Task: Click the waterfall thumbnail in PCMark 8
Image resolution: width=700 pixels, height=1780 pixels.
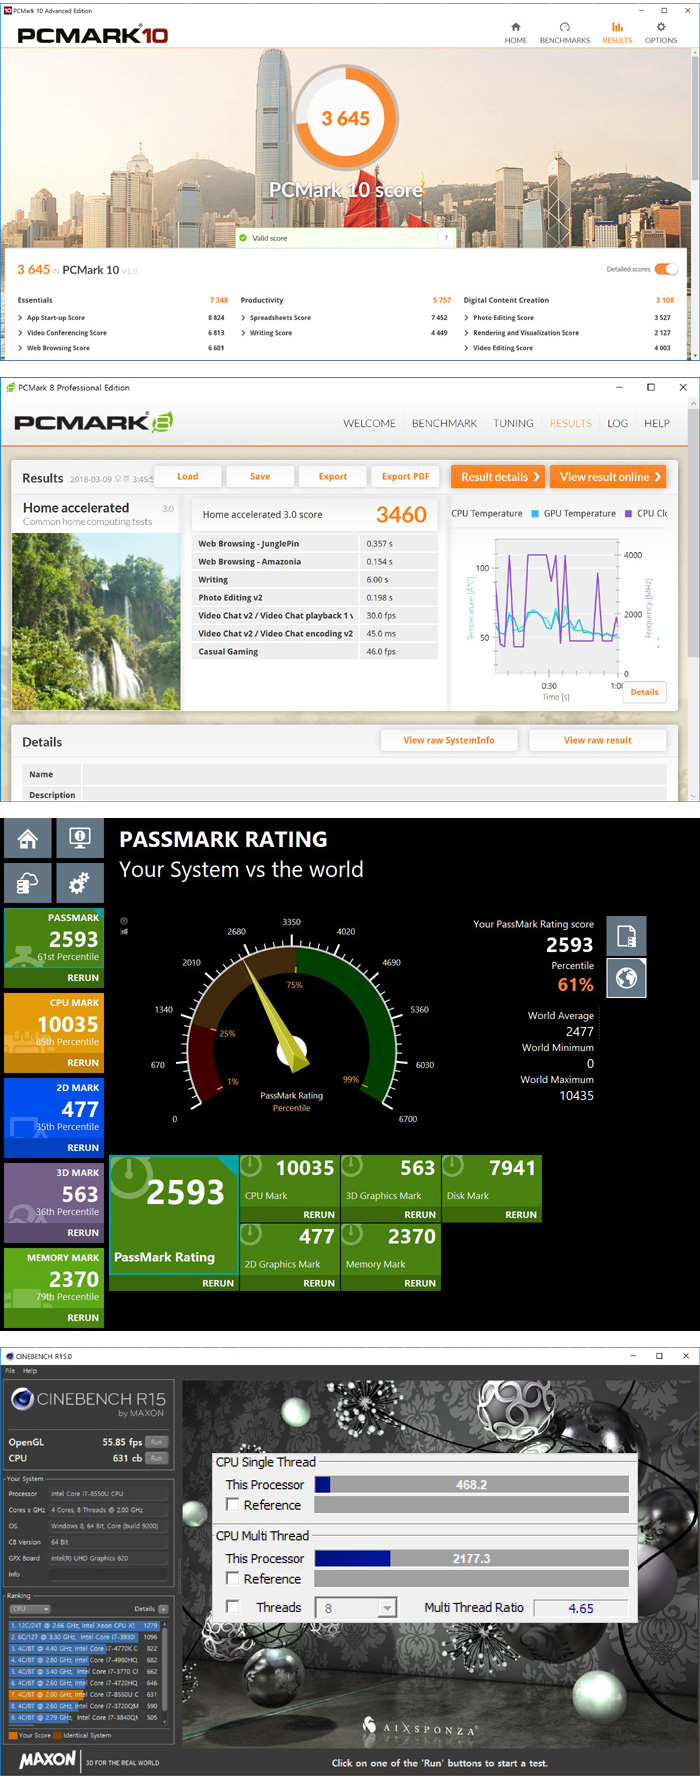Action: pos(96,621)
